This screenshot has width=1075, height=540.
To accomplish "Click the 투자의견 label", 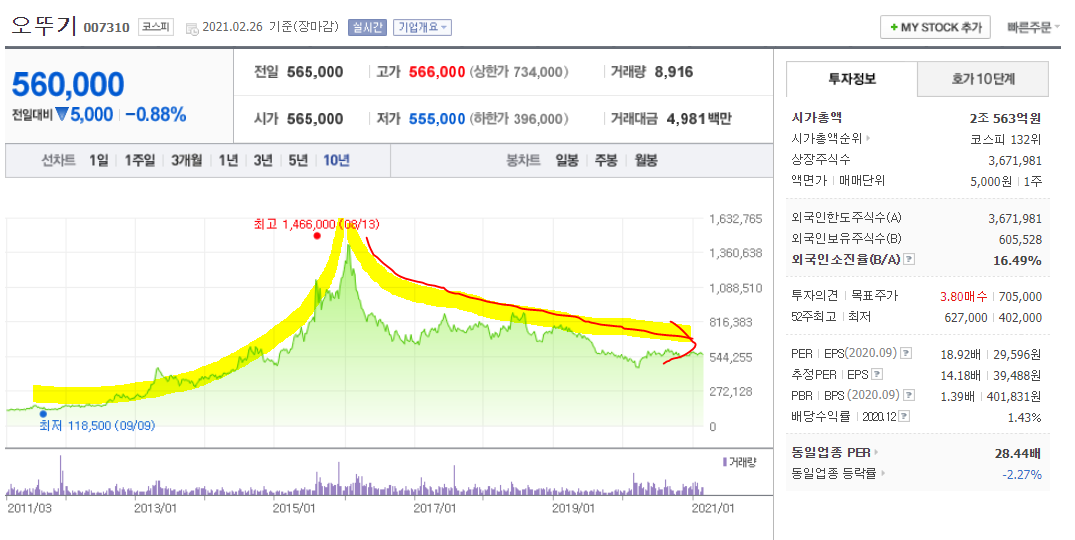I will (814, 295).
